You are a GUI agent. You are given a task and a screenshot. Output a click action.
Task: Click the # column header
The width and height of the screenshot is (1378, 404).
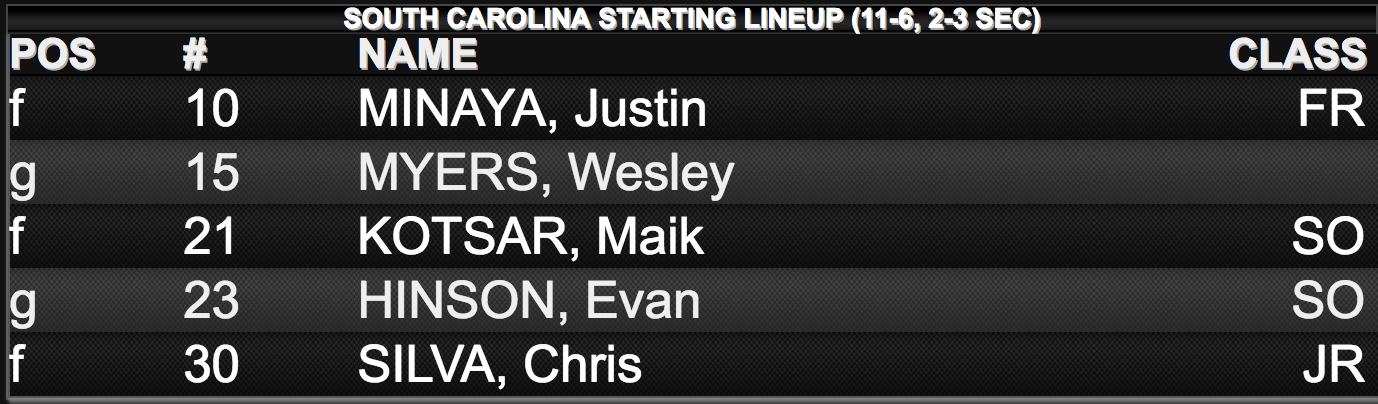pyautogui.click(x=196, y=55)
